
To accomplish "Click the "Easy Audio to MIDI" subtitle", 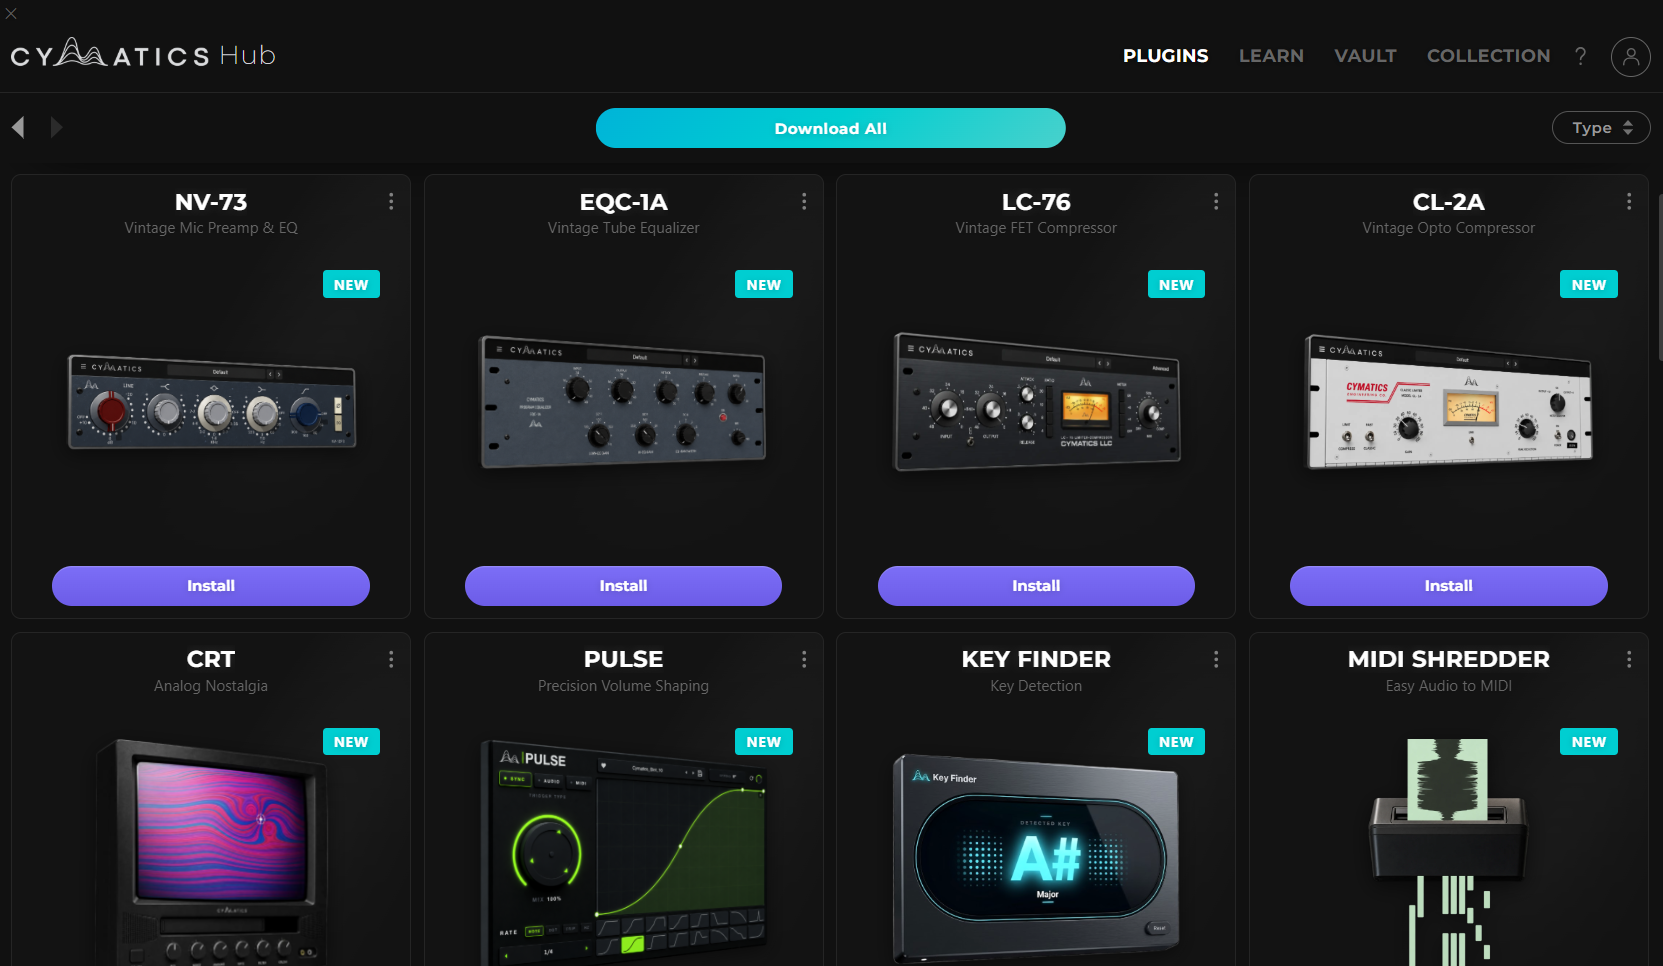I will (1449, 686).
